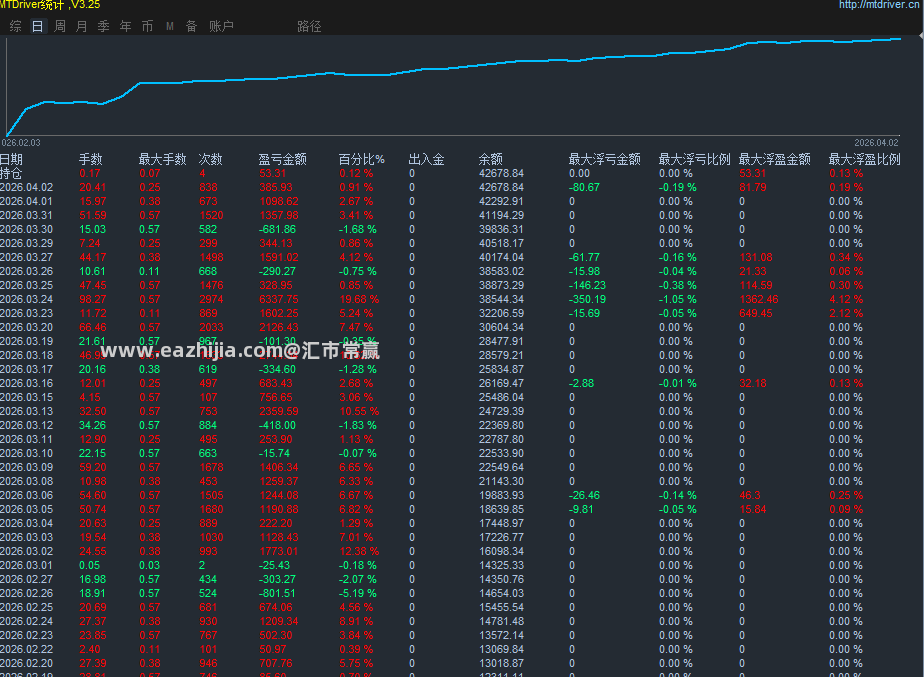Click profit value 2359.59

279,411
